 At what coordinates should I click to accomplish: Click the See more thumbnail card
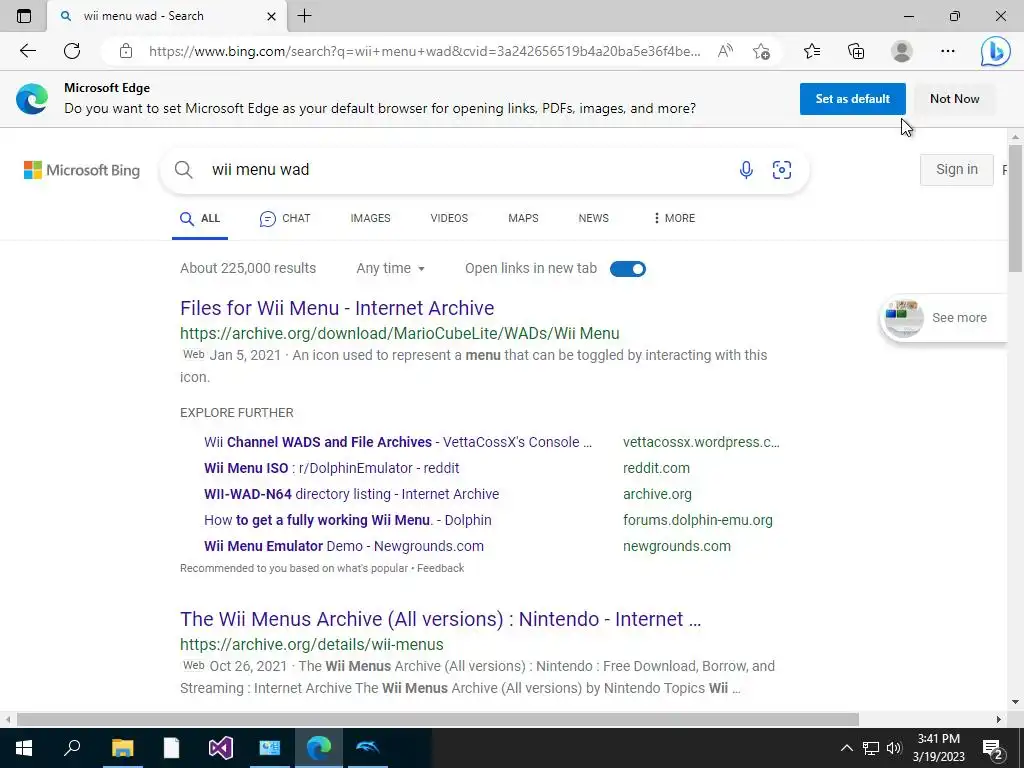[944, 318]
